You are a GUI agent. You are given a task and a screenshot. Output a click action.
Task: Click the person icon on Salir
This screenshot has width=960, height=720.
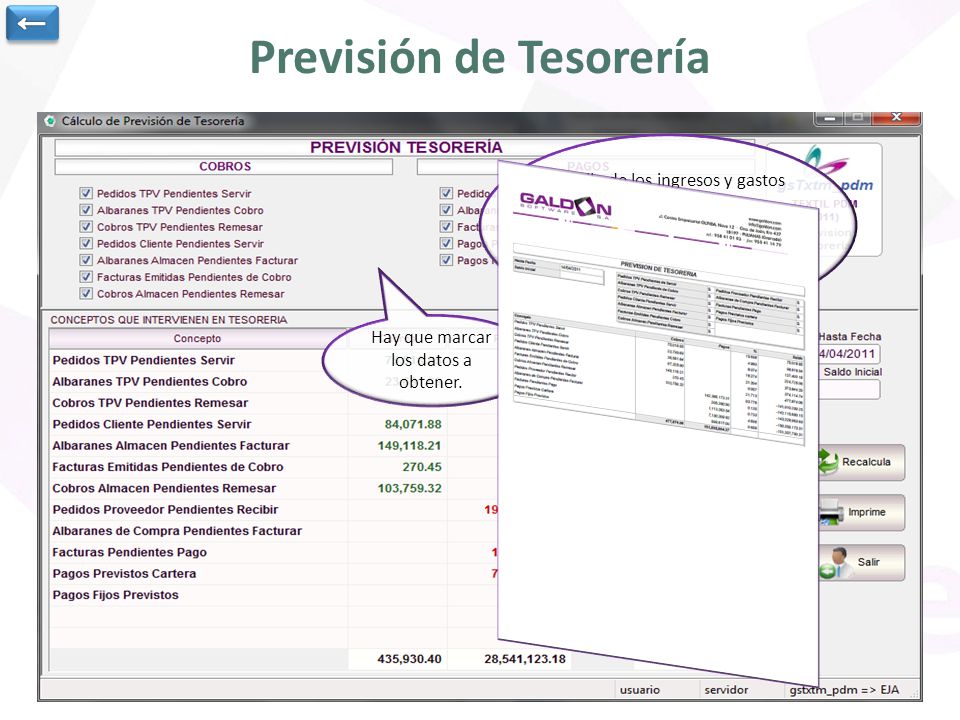tap(834, 563)
